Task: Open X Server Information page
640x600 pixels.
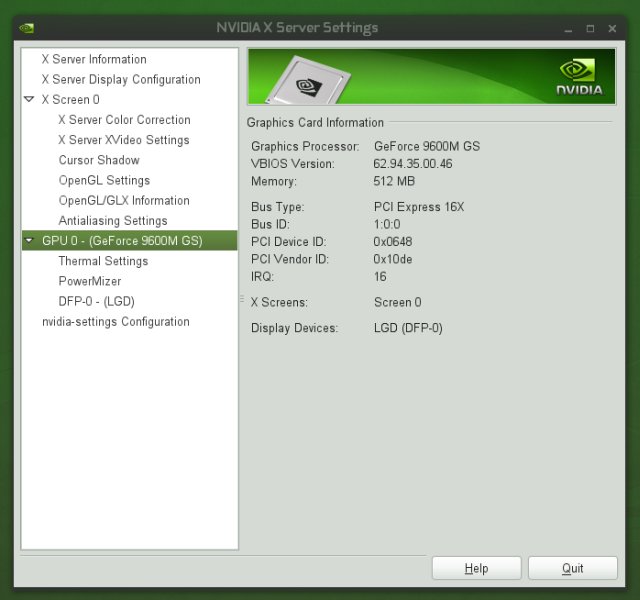Action: click(94, 59)
